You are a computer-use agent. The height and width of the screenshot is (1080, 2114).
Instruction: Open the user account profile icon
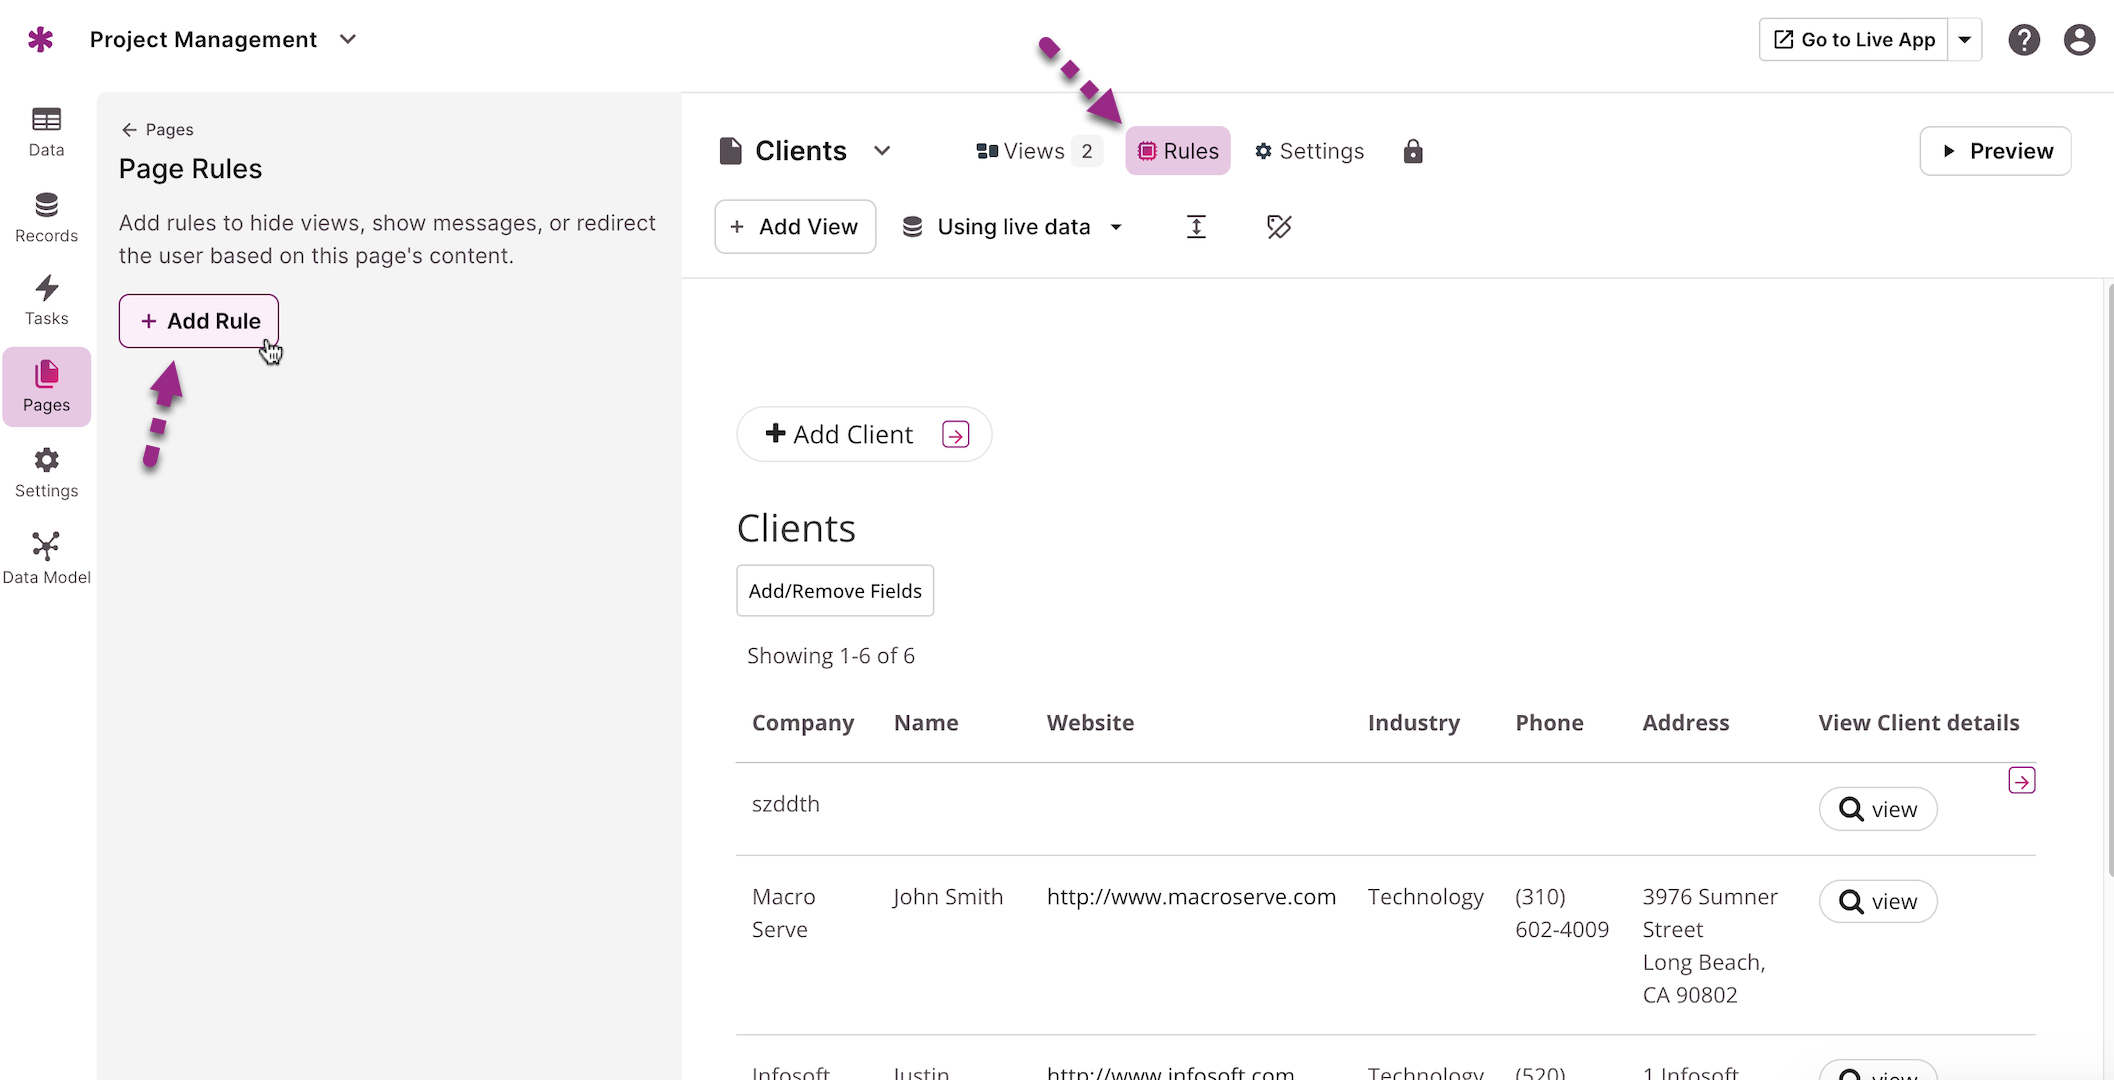[x=2079, y=40]
